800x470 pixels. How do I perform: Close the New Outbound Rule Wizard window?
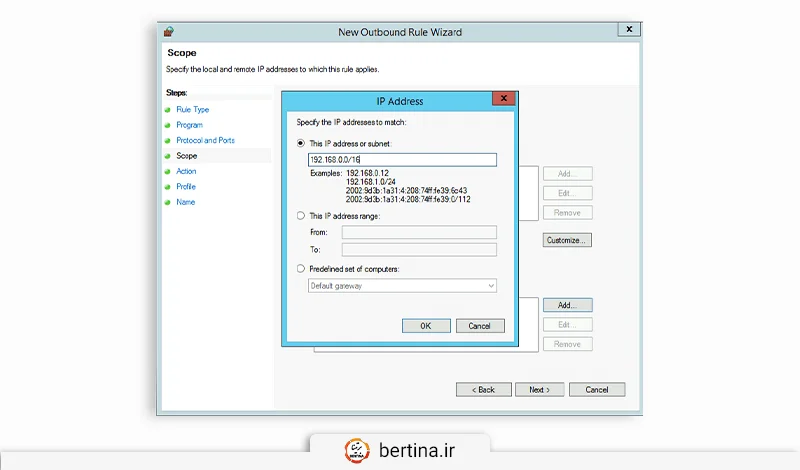click(x=629, y=31)
